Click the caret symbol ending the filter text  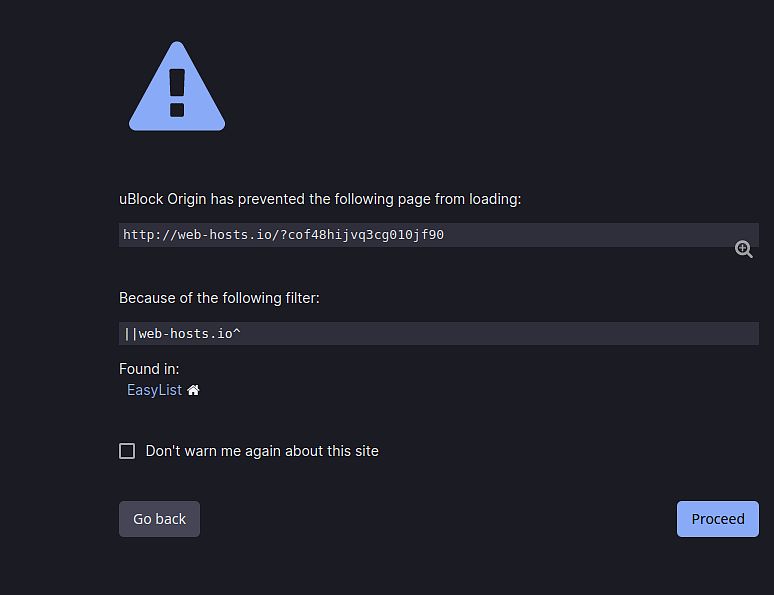[x=237, y=333]
